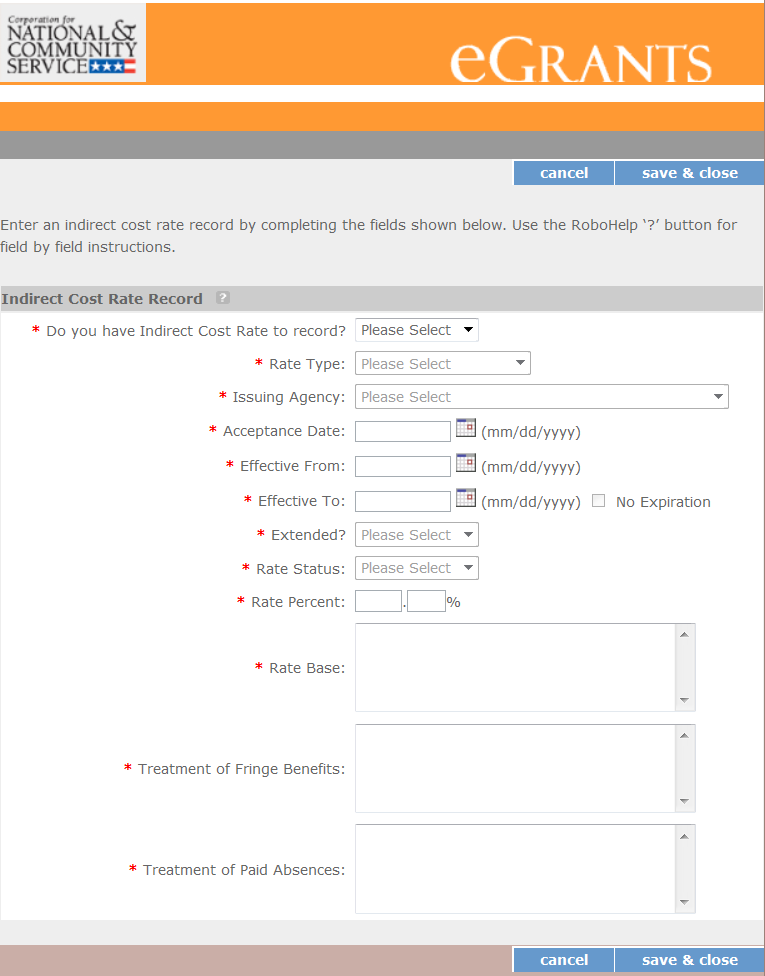Click the National & Community Service logo

(73, 43)
